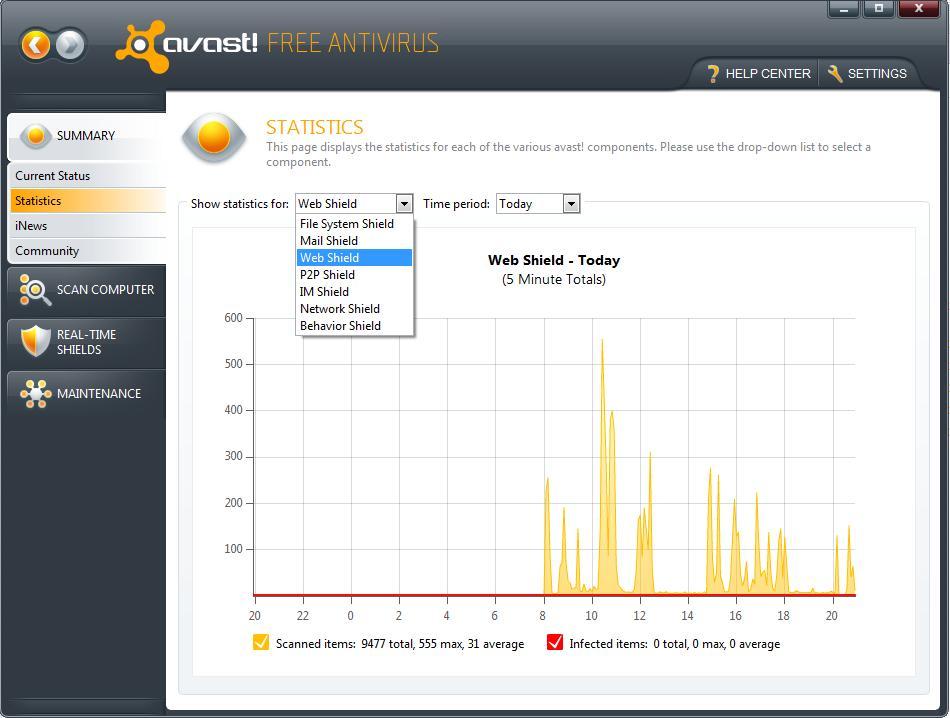Viewport: 950px width, 718px height.
Task: Open the Help Center
Action: (x=759, y=74)
